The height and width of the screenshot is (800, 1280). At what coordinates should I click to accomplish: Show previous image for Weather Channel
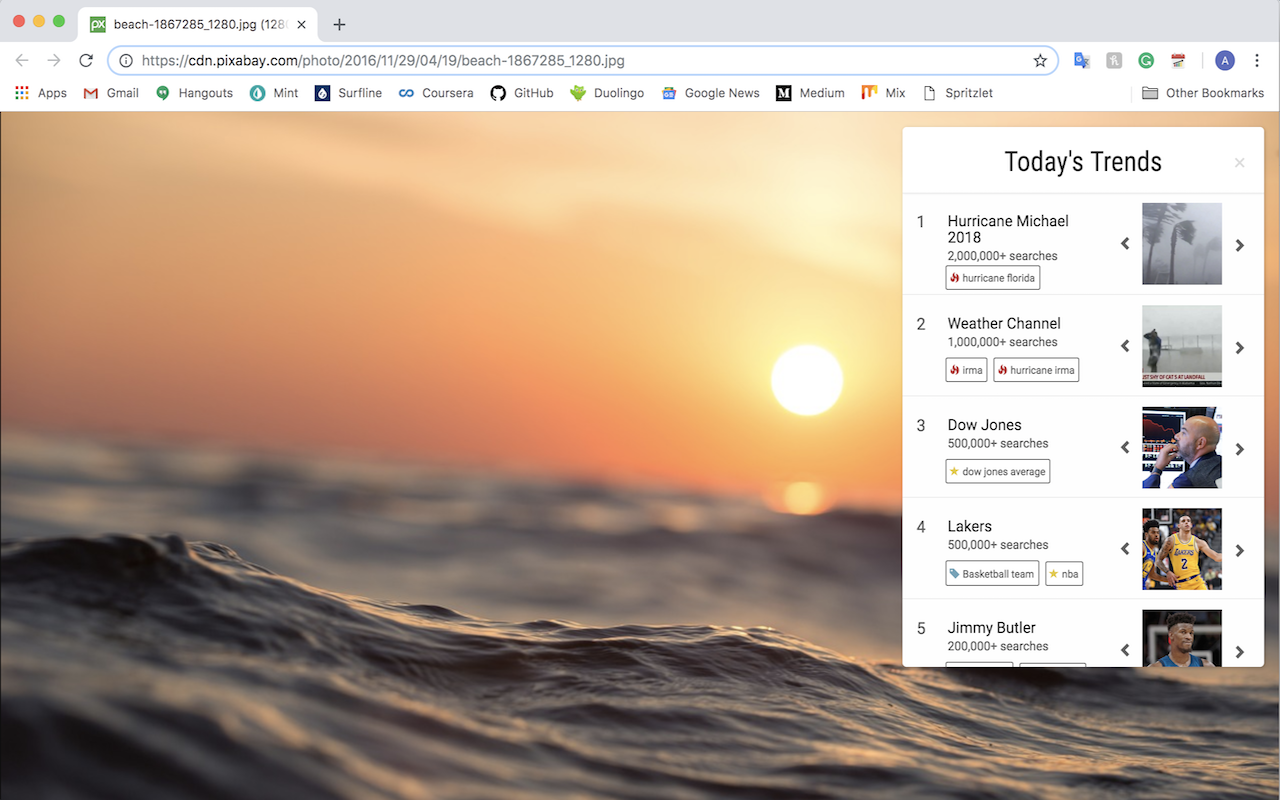[x=1125, y=346]
